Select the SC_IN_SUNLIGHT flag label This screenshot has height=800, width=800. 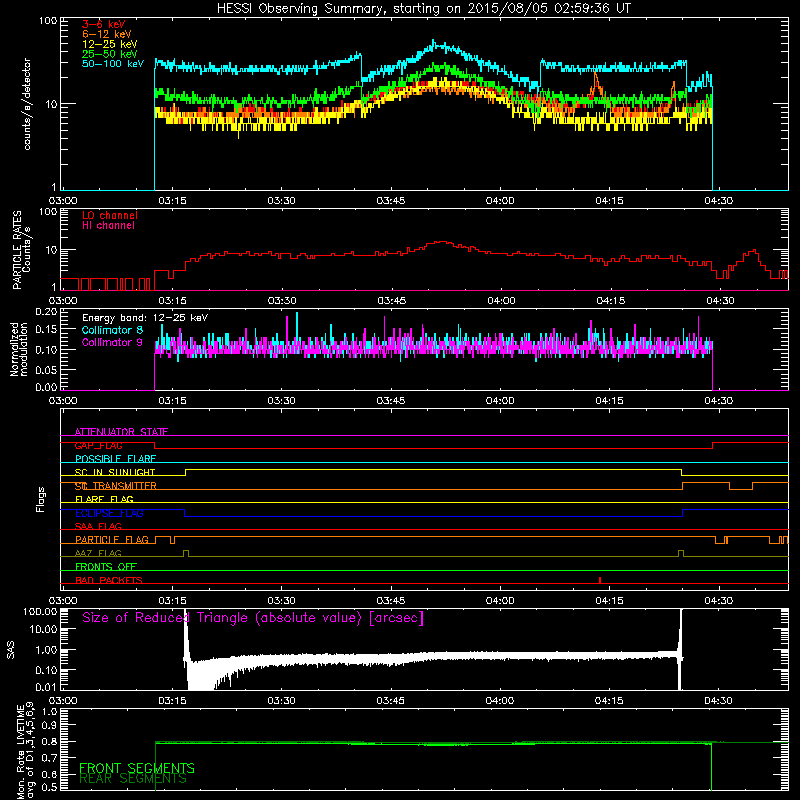click(115, 472)
